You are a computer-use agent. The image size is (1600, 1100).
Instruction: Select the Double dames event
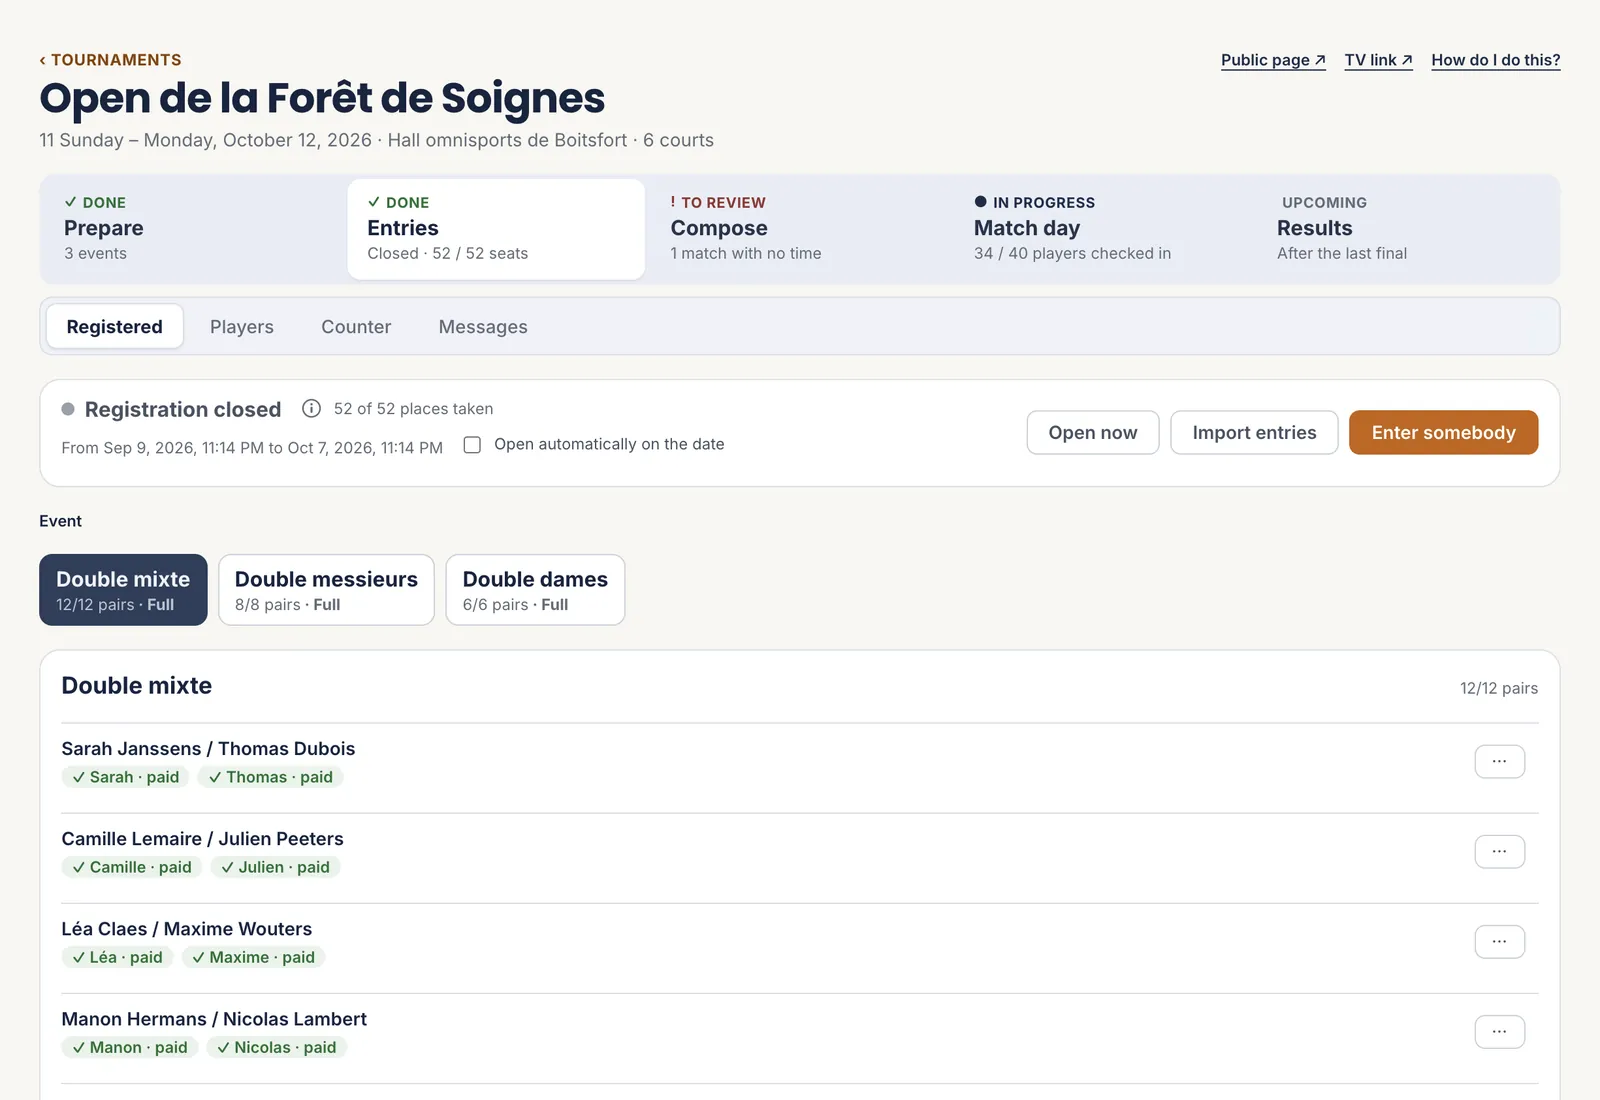point(535,590)
